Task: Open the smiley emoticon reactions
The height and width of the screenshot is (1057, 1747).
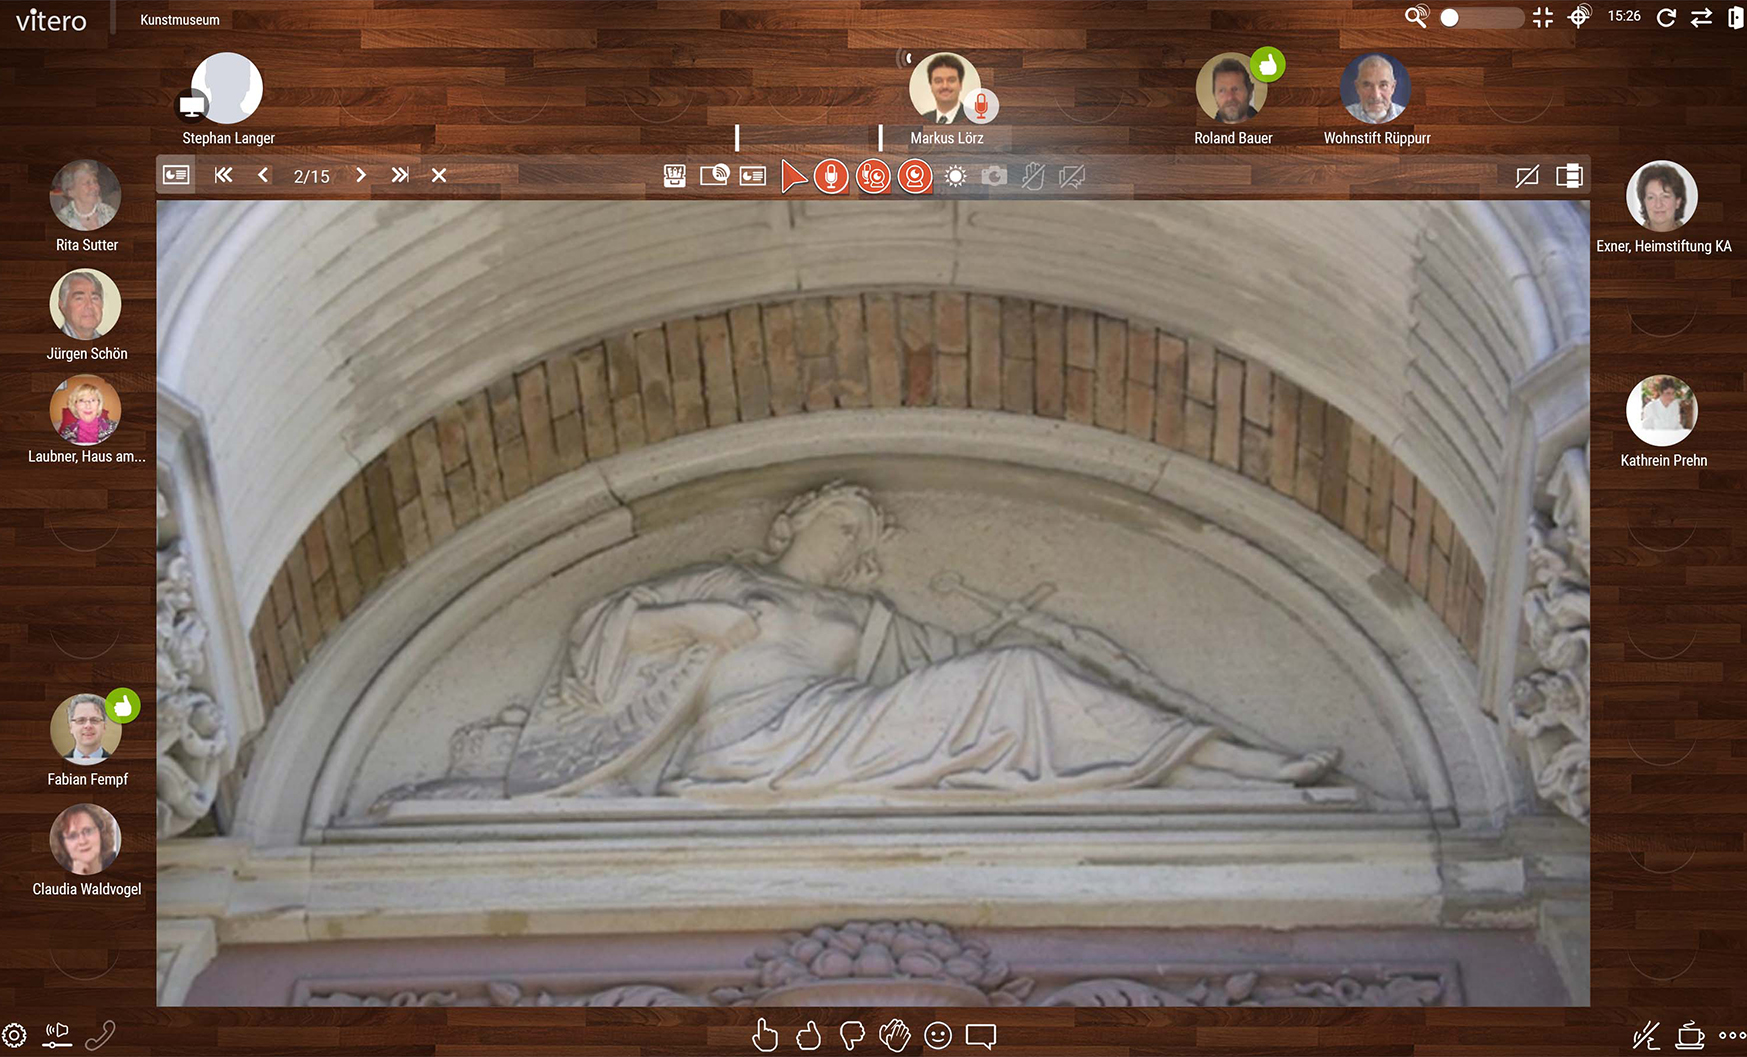Action: coord(938,1035)
